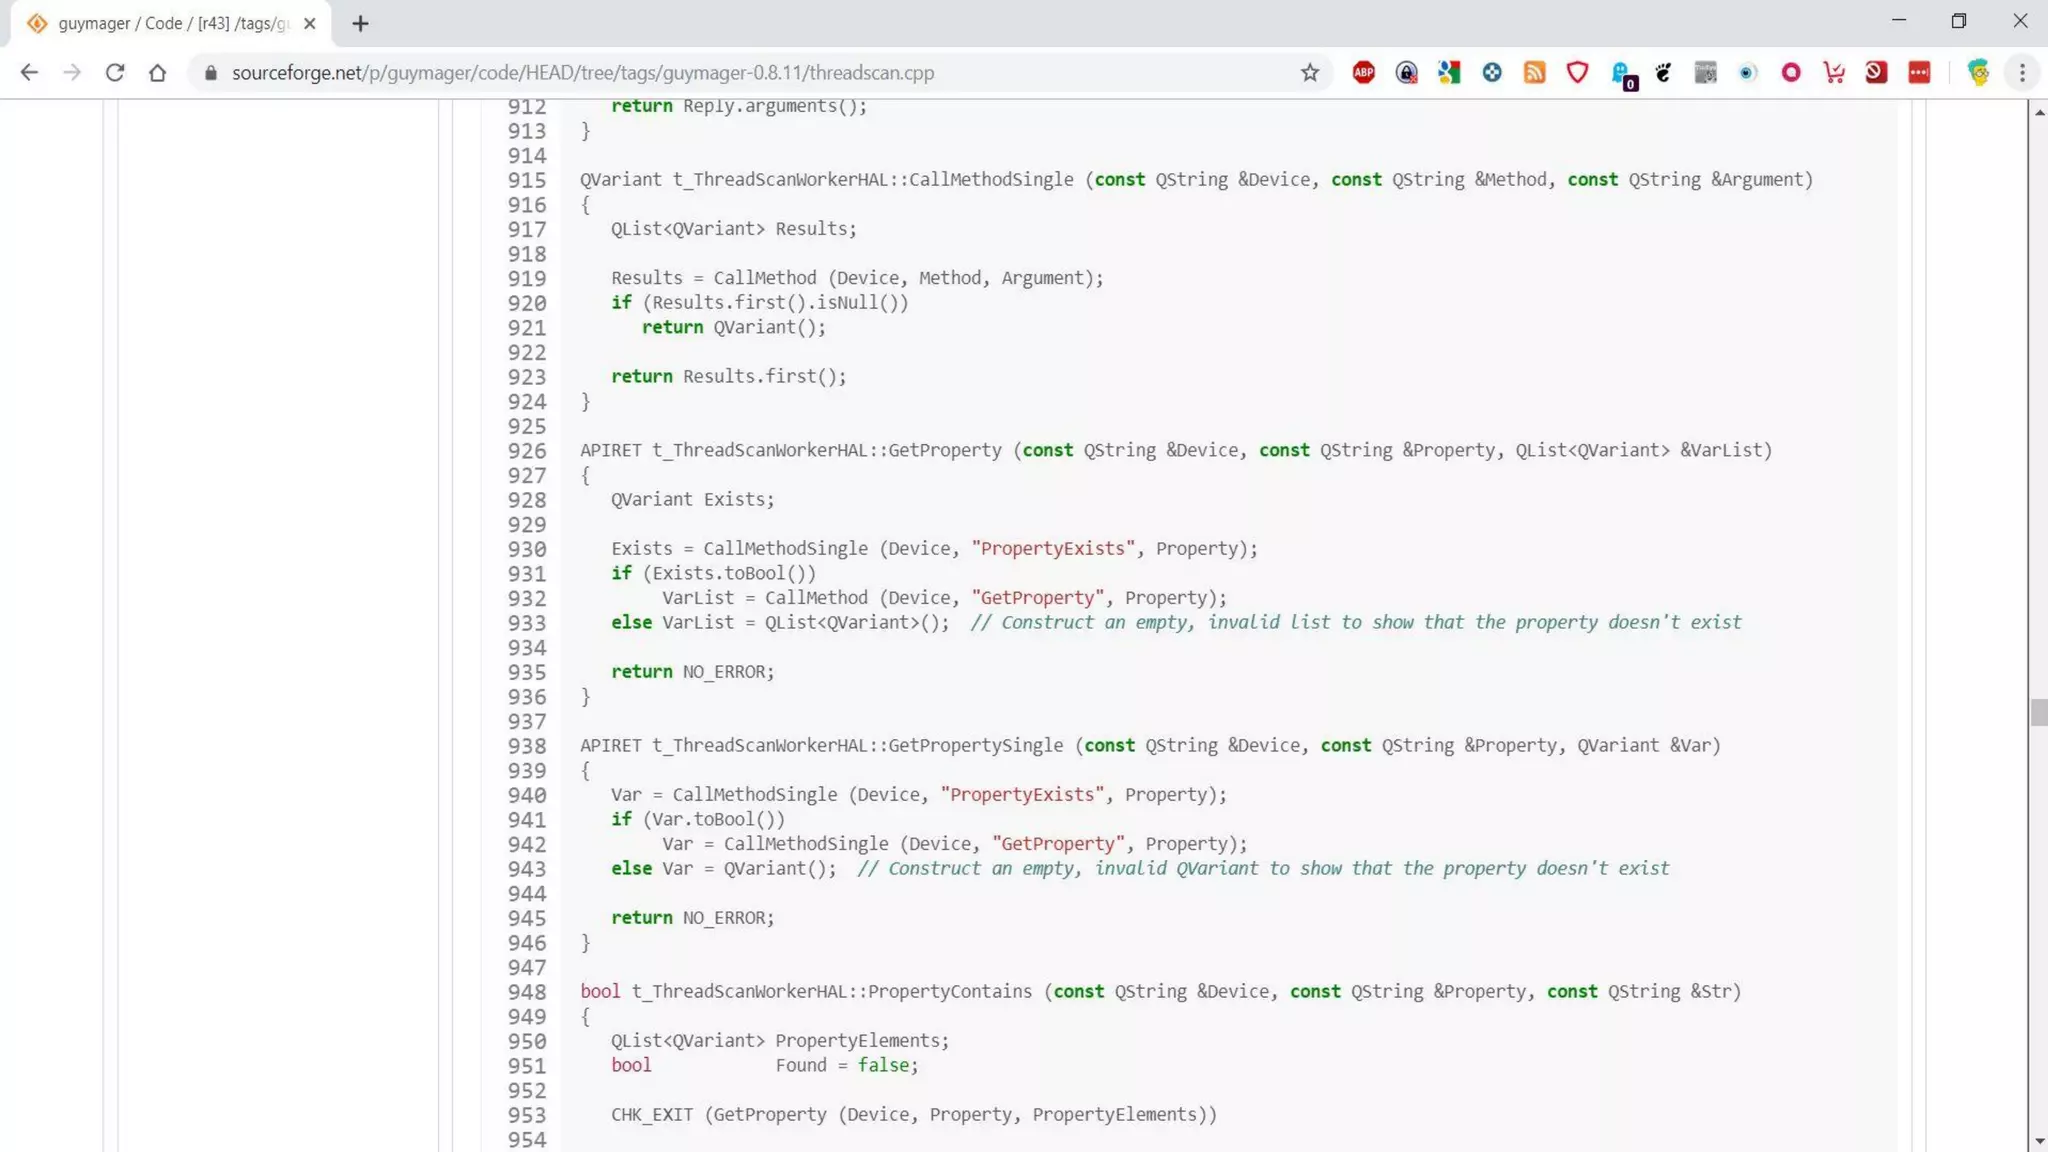This screenshot has height=1152, width=2048.
Task: Click the red shield extension icon
Action: point(1577,73)
